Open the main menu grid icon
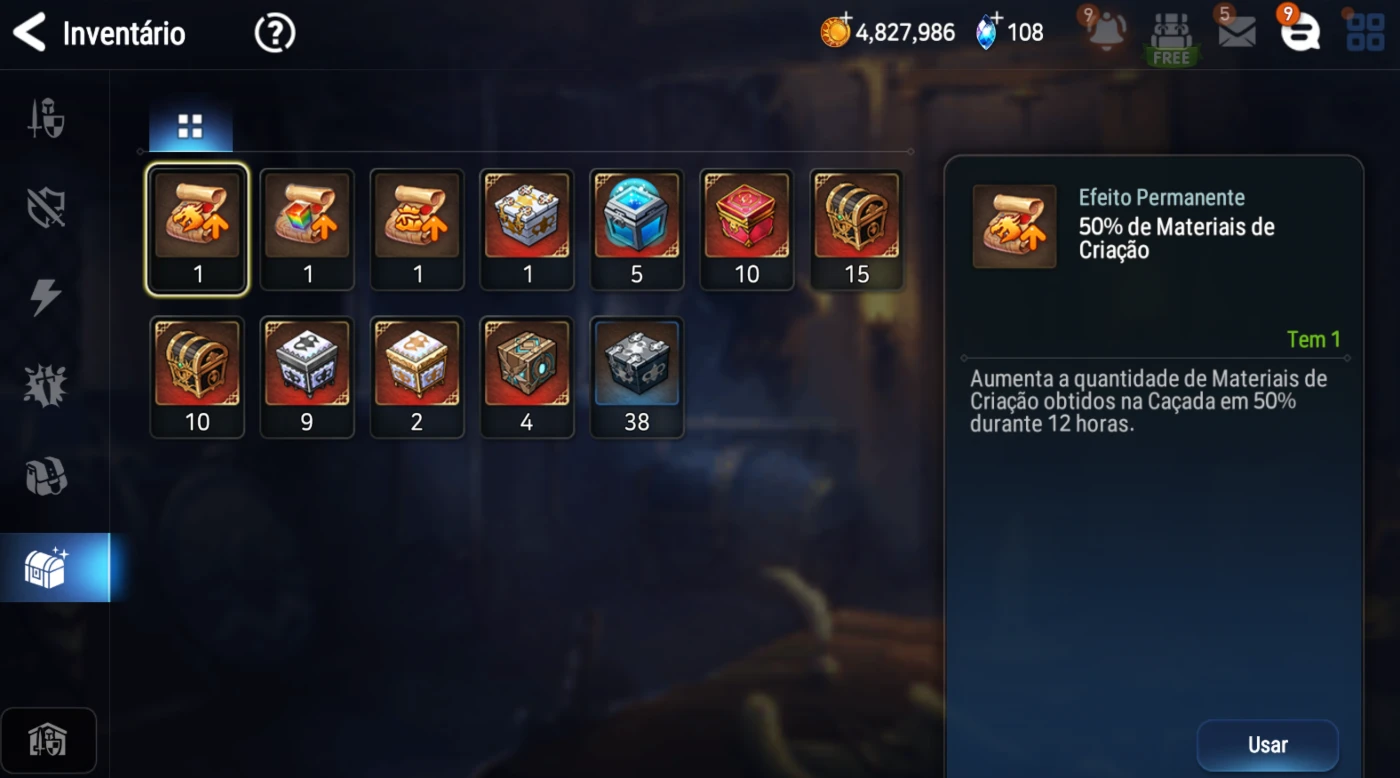Viewport: 1400px width, 778px height. (1365, 32)
